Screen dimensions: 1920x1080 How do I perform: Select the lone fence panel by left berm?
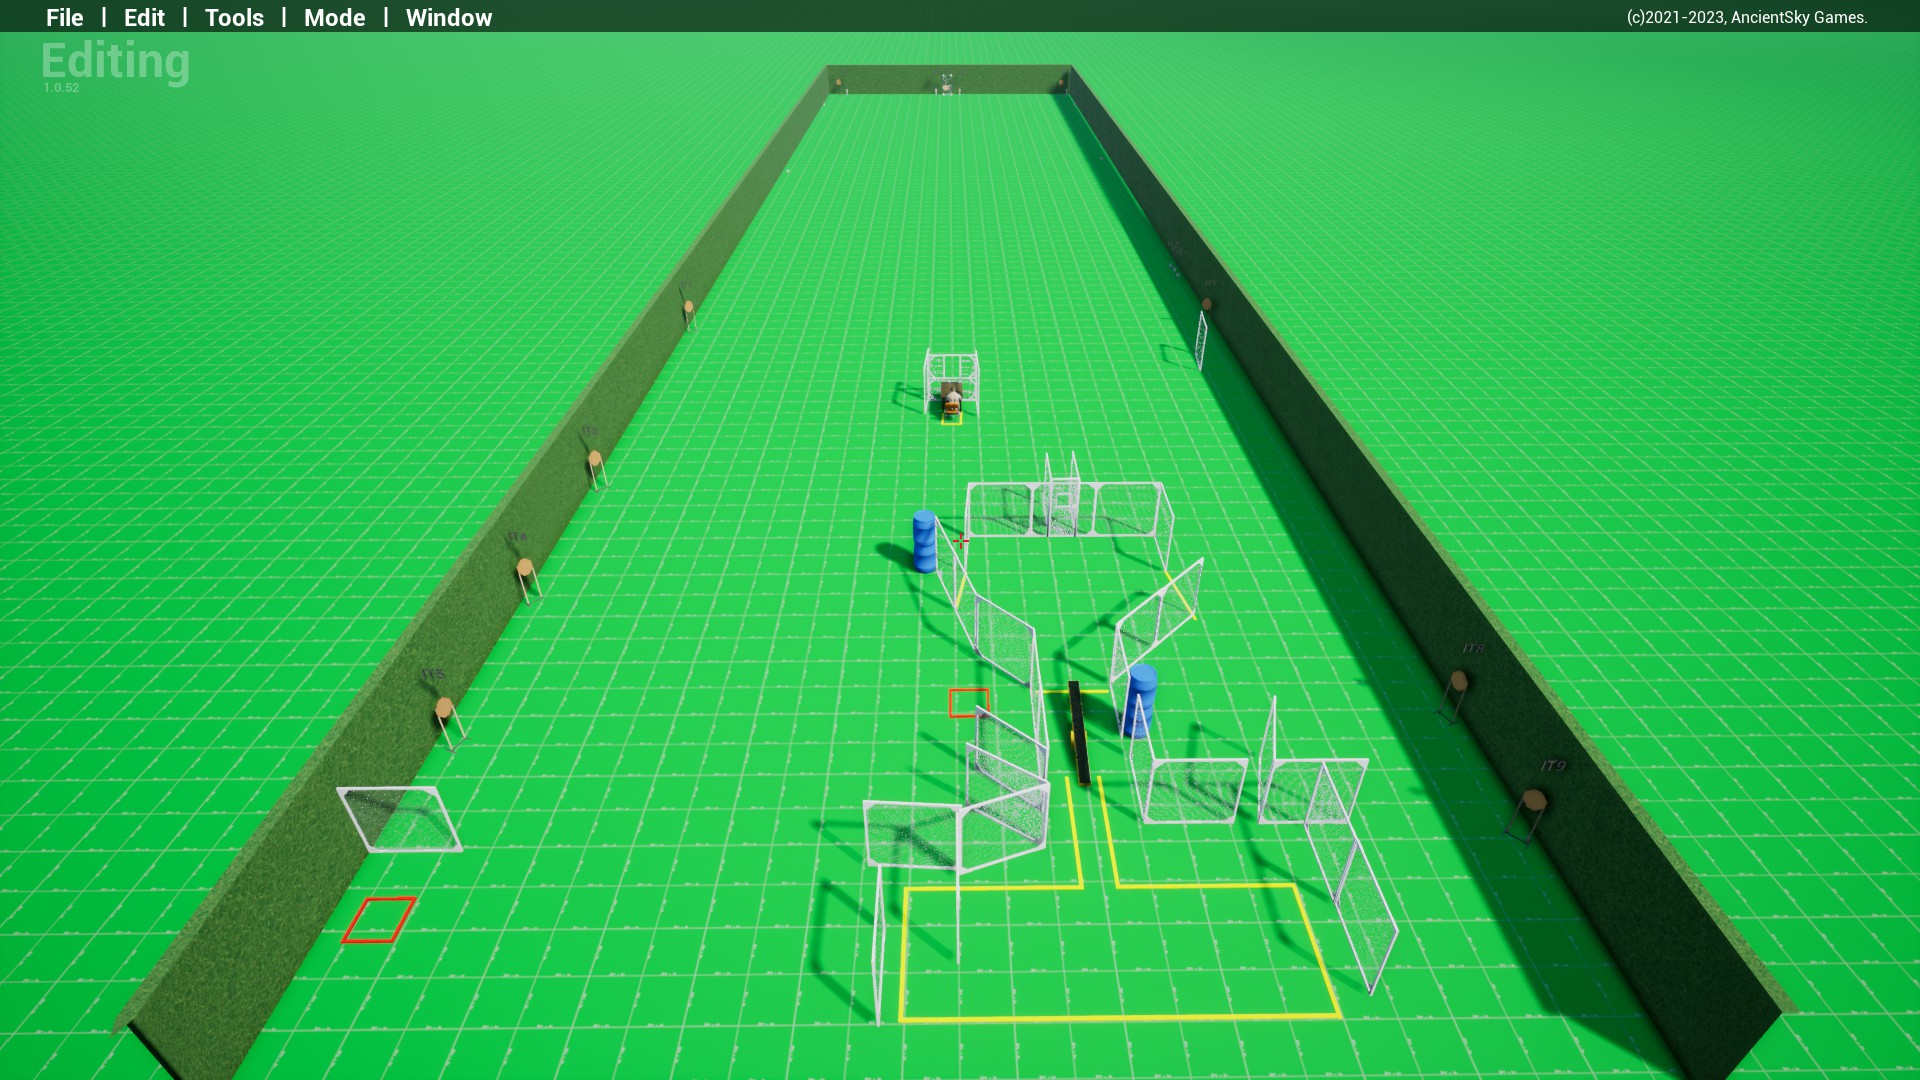(x=400, y=819)
